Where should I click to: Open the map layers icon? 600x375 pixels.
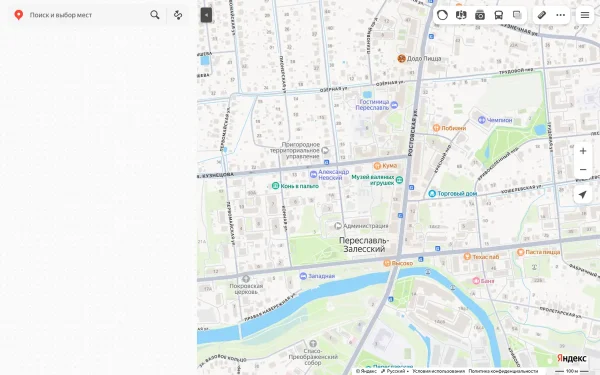(x=517, y=15)
